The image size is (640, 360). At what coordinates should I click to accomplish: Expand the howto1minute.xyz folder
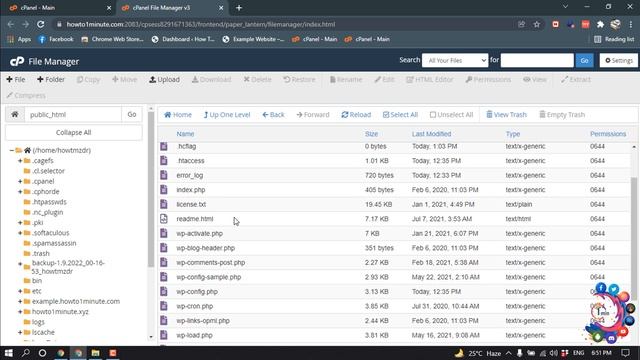[20, 311]
